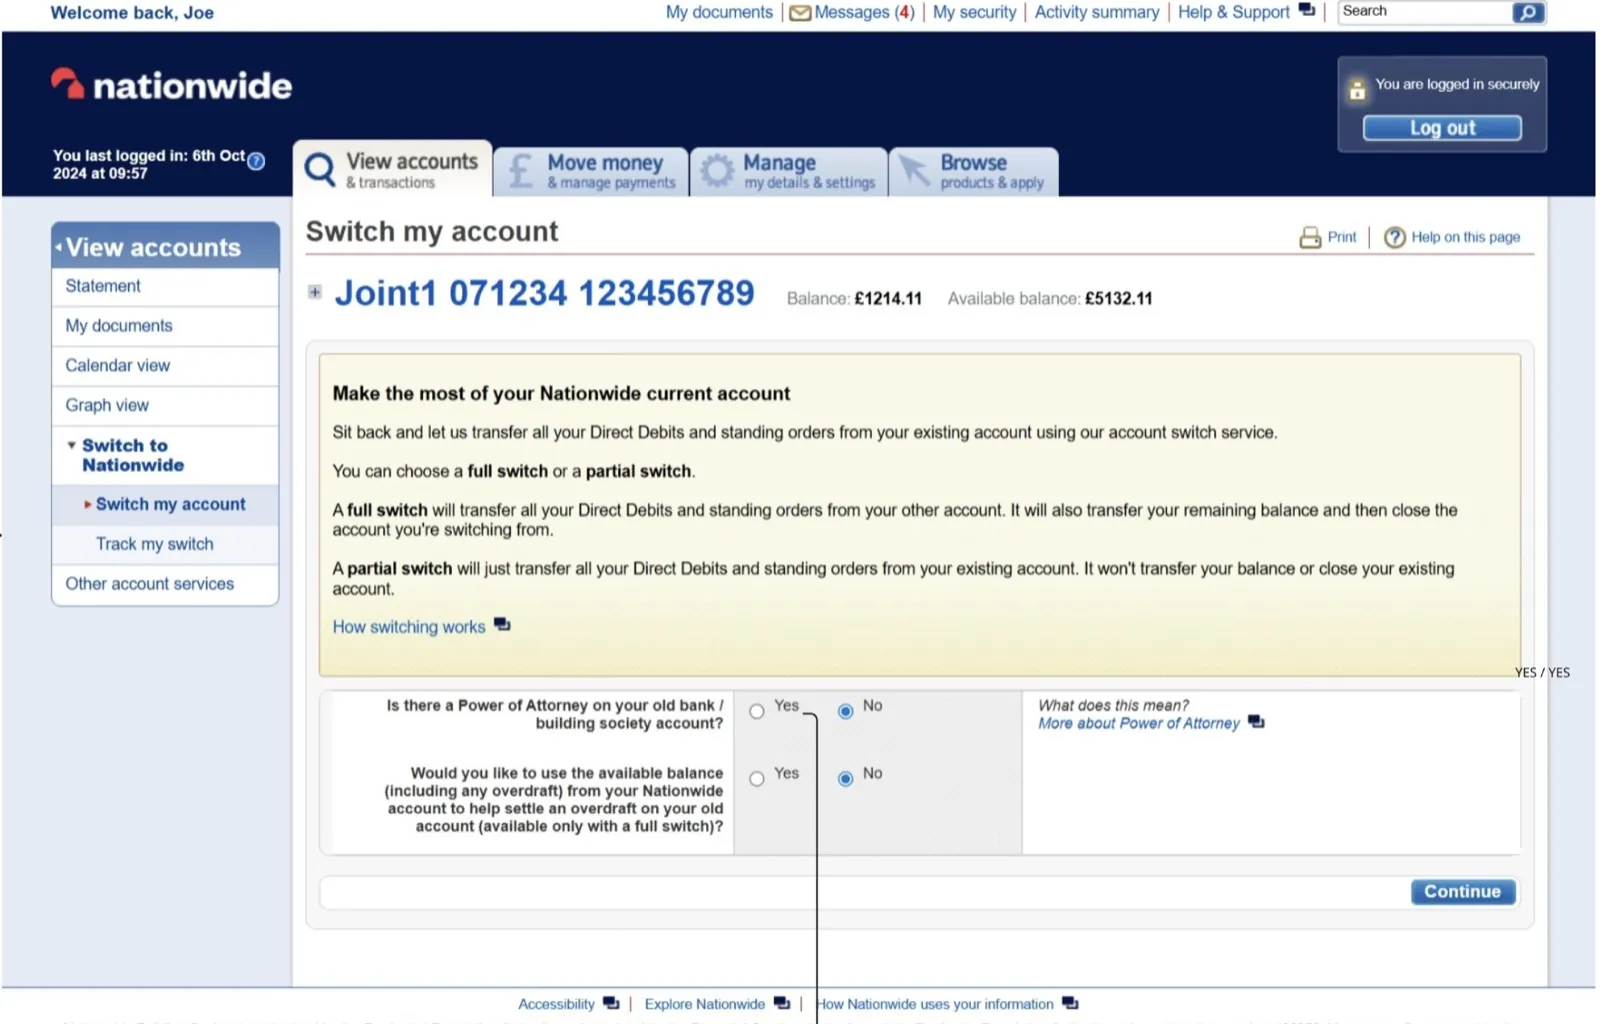Expand the Joint1 account details
This screenshot has height=1024, width=1600.
315,292
